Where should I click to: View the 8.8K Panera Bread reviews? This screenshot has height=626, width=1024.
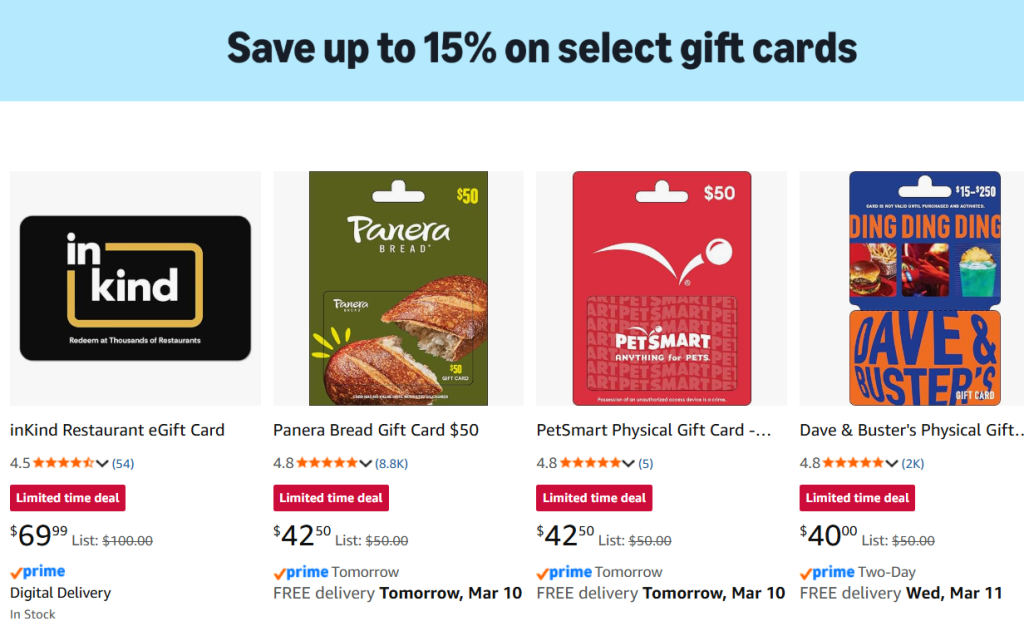[392, 463]
